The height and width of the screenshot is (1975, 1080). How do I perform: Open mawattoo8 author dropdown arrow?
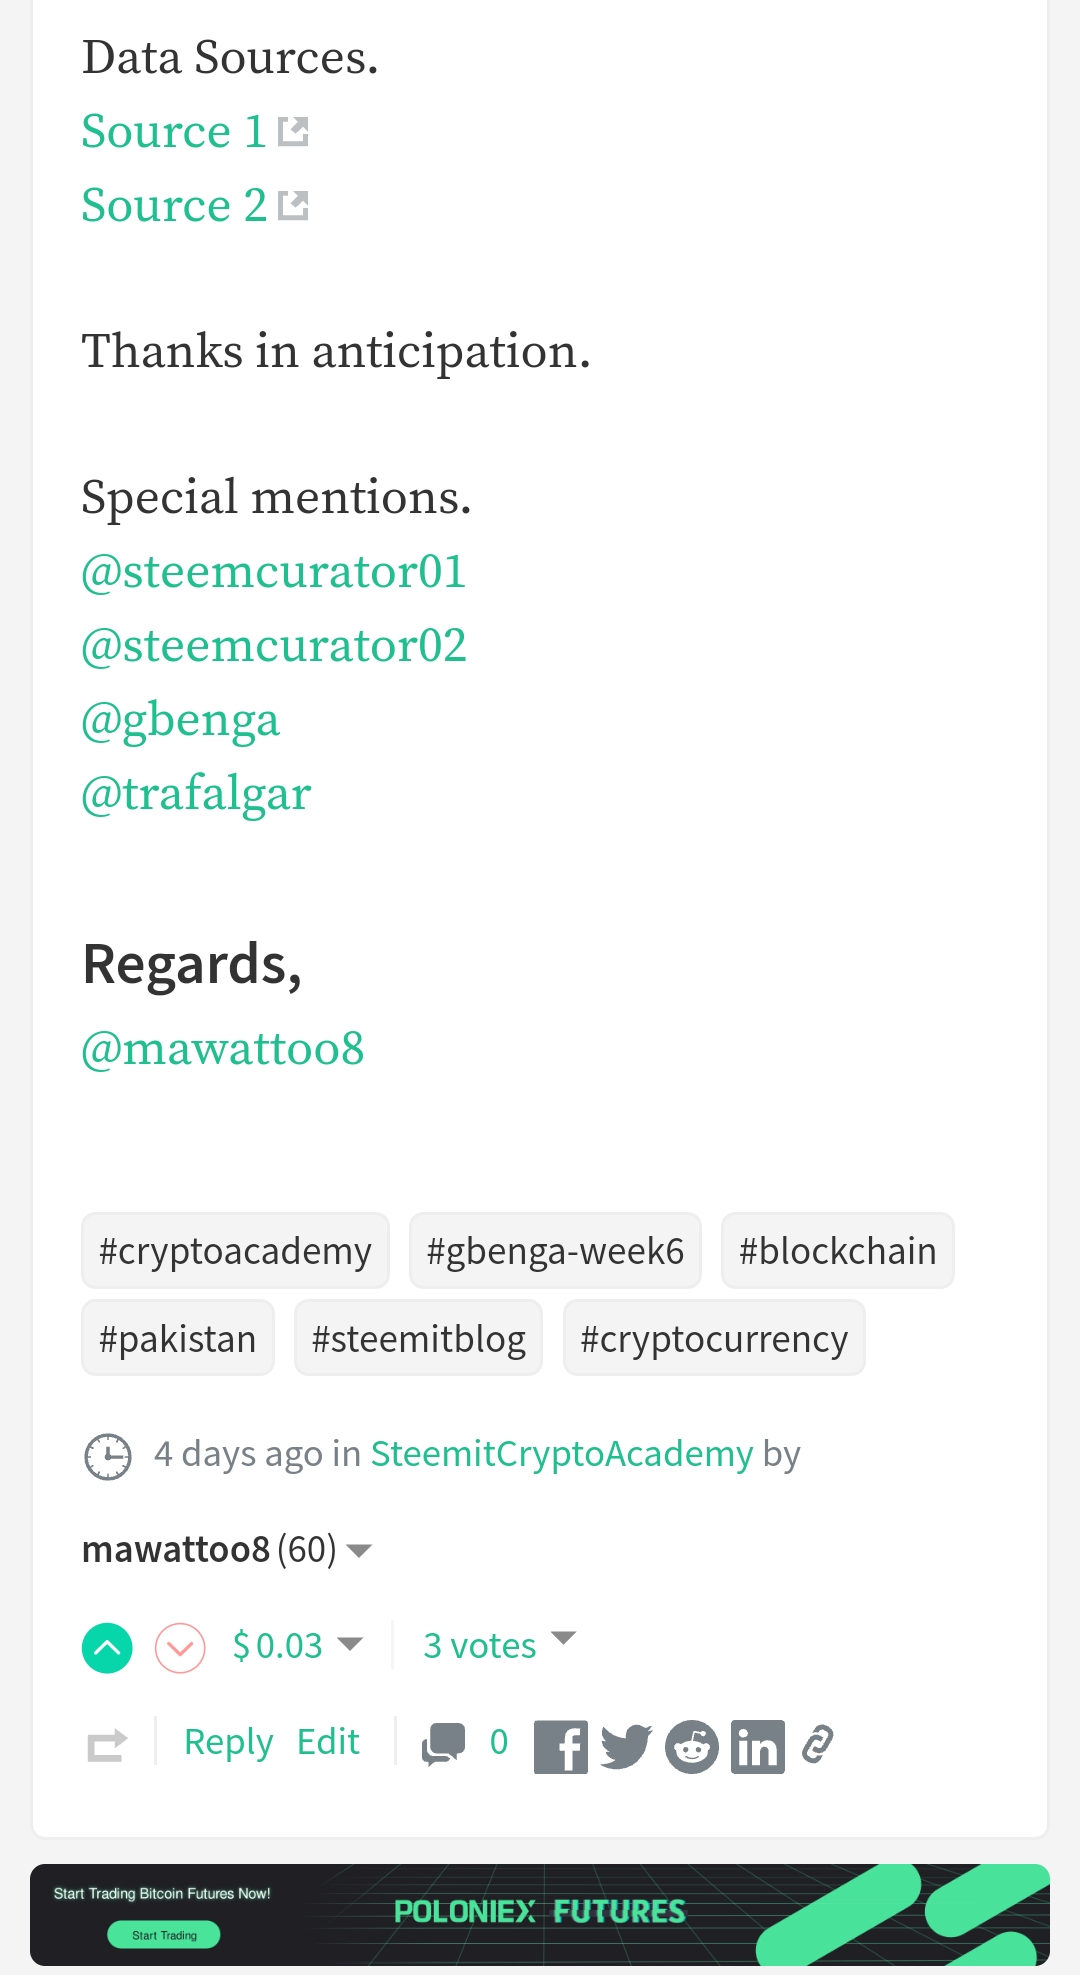click(359, 1551)
